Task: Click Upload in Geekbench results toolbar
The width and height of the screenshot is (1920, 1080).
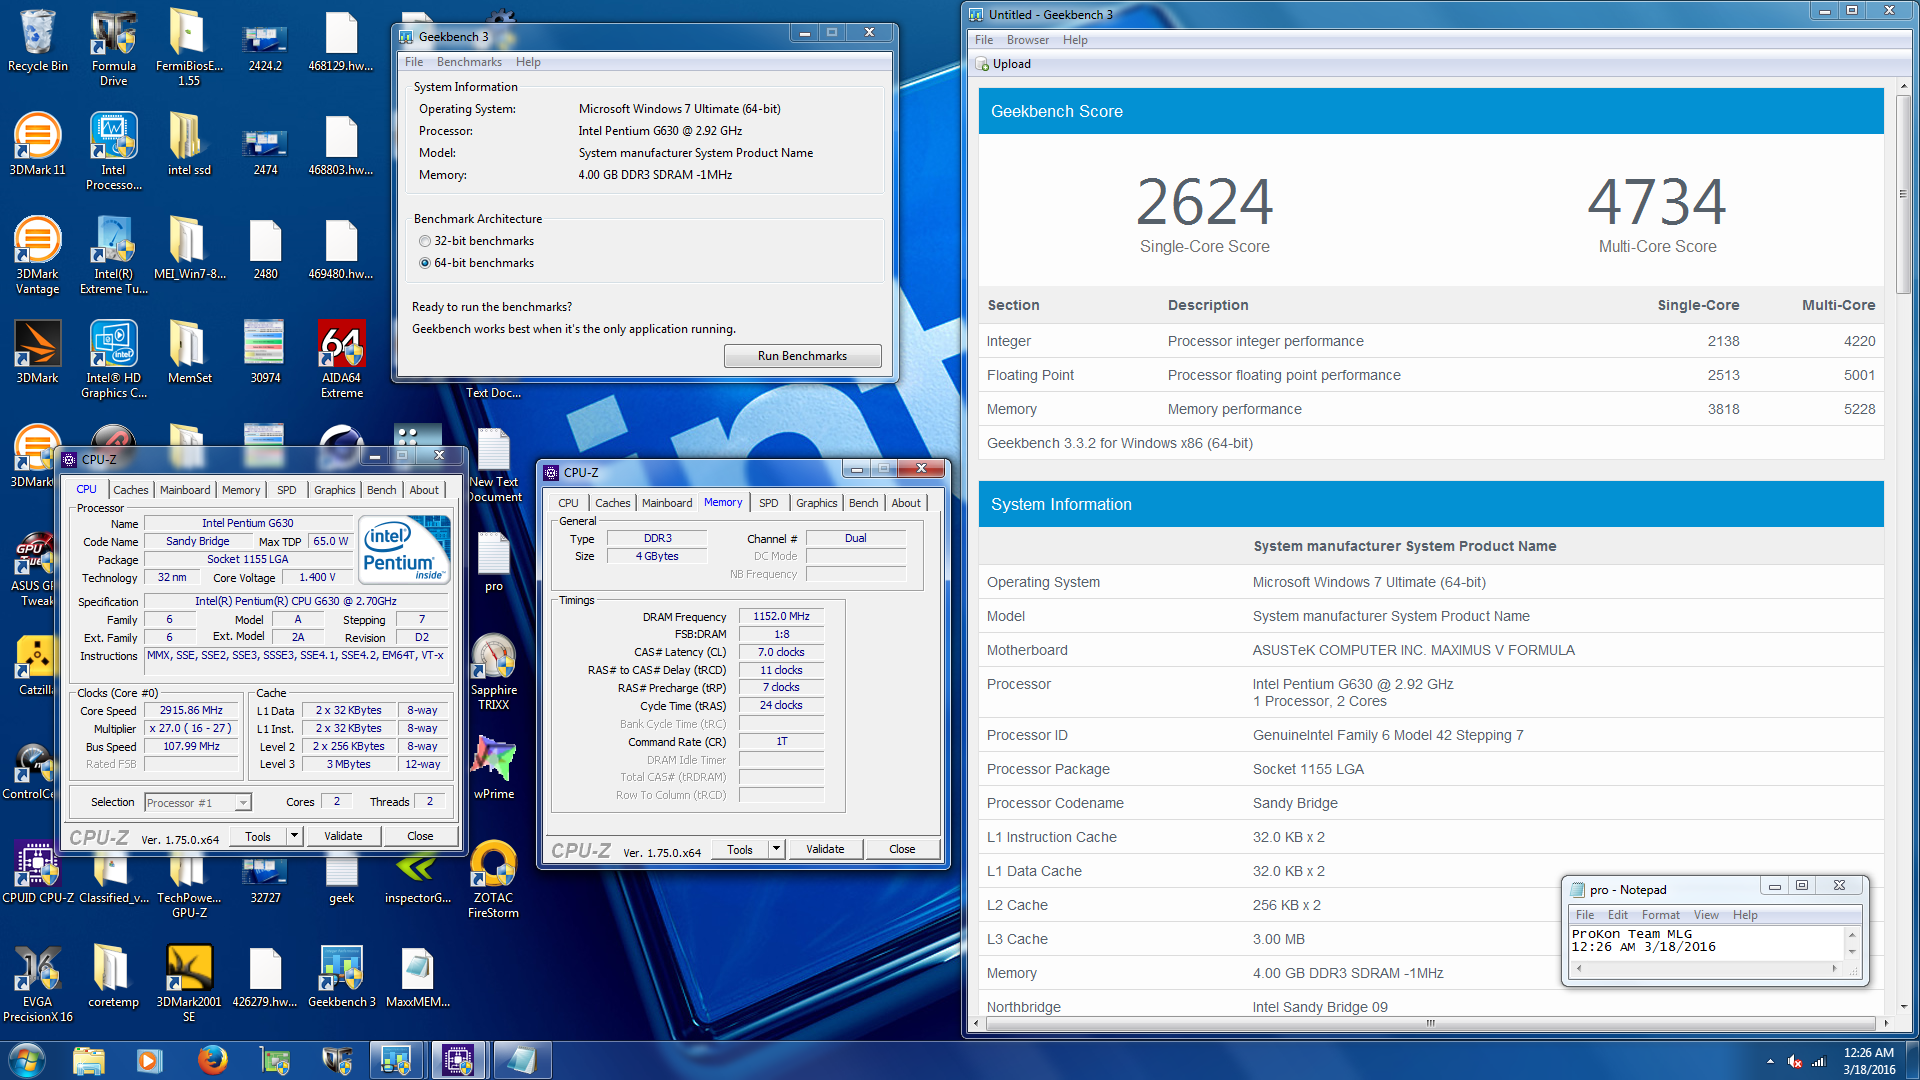Action: [x=1003, y=64]
